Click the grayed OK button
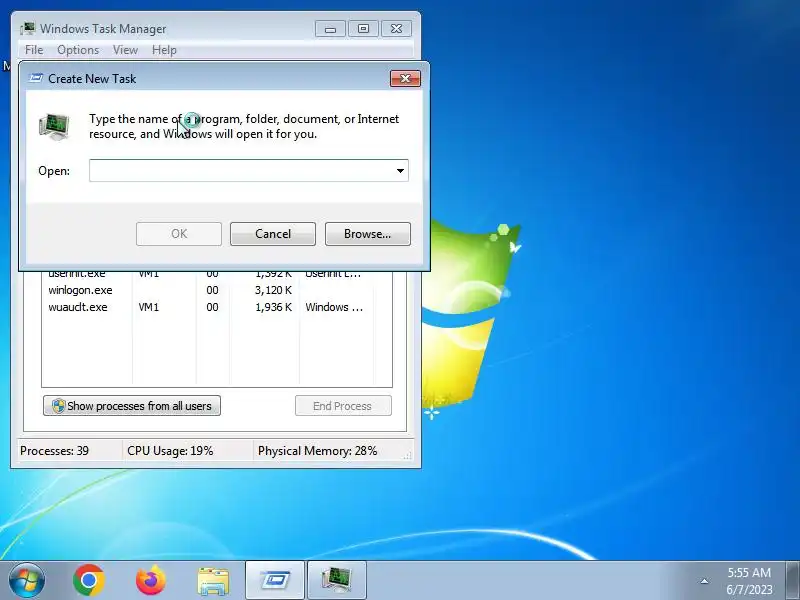800x600 pixels. point(179,234)
